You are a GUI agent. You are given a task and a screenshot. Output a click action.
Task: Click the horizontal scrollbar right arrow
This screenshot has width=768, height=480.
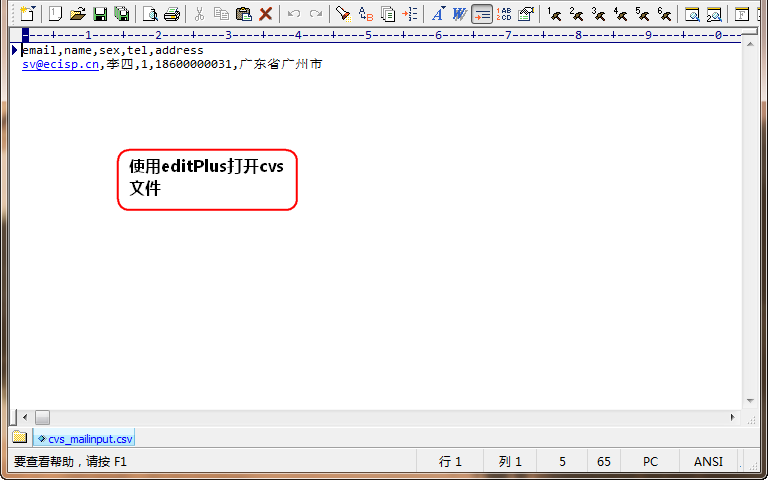(733, 417)
